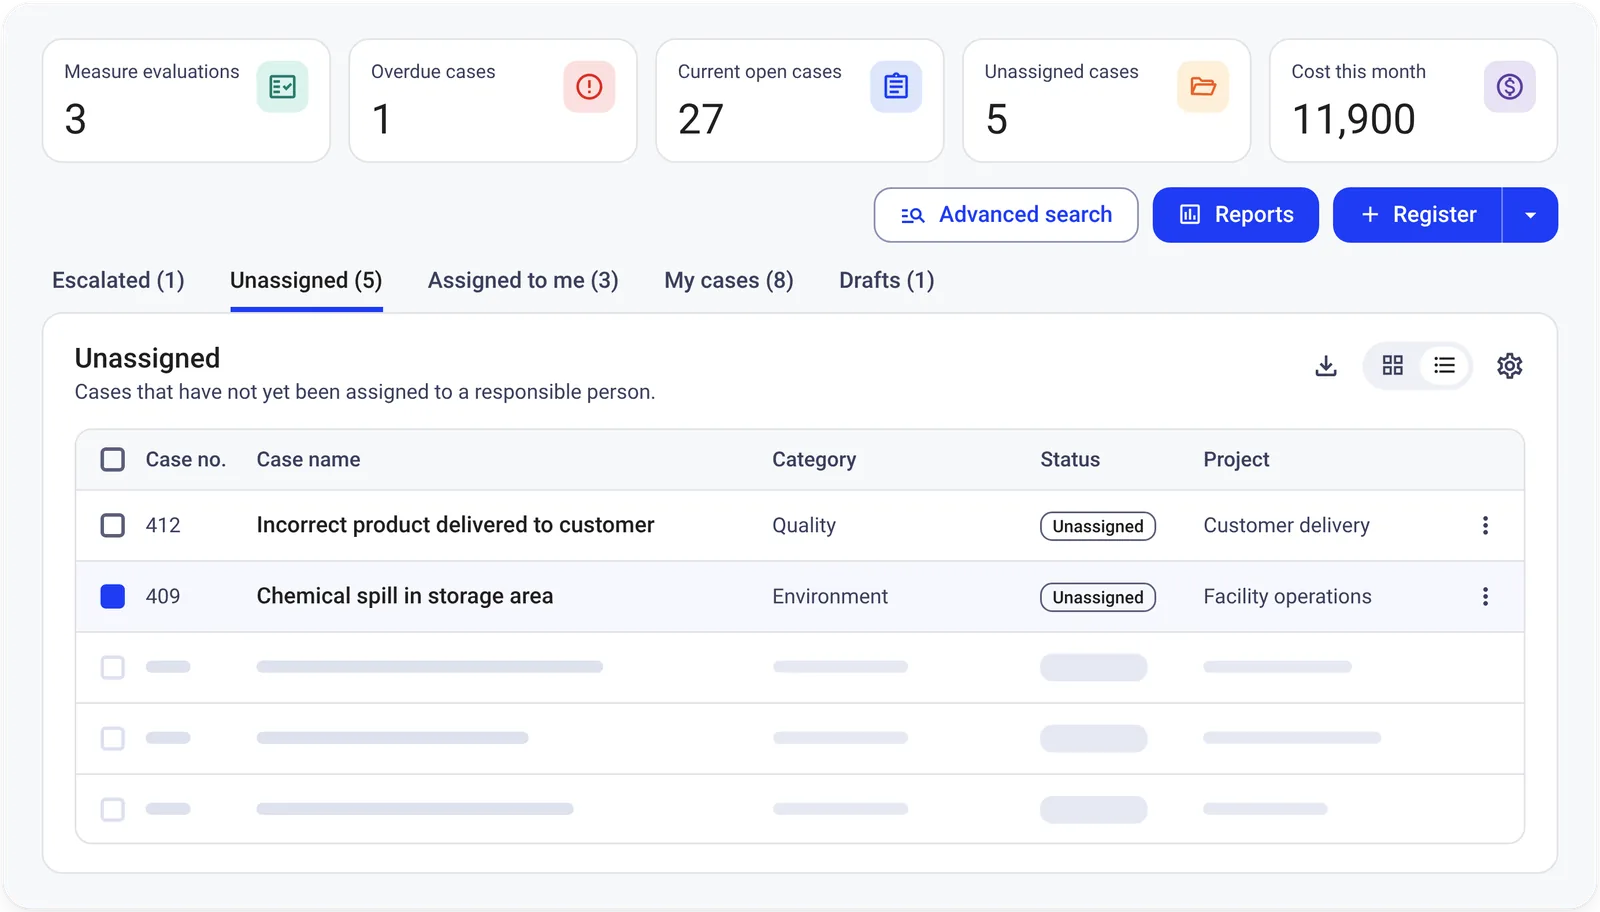
Task: Open the My cases (8) tab
Action: pyautogui.click(x=729, y=280)
